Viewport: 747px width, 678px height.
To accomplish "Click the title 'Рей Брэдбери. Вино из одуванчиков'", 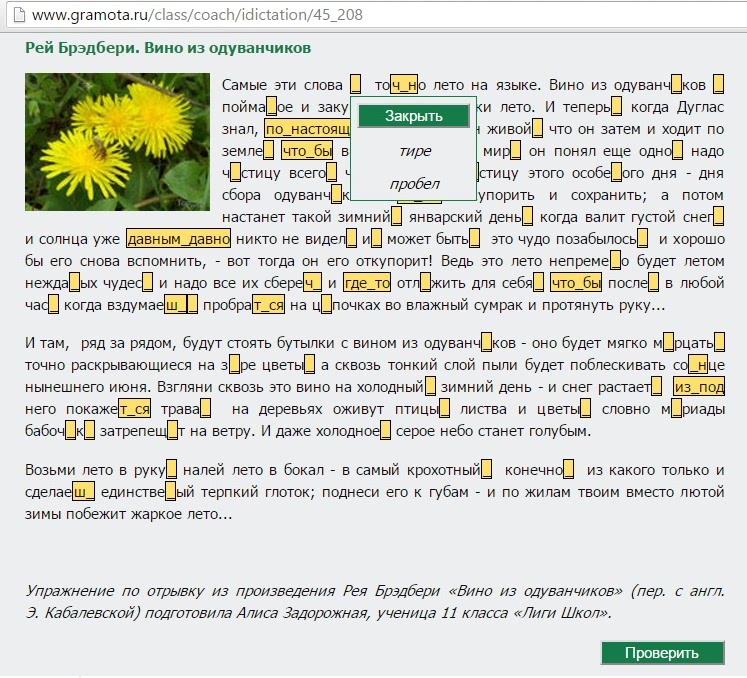I will pos(168,48).
